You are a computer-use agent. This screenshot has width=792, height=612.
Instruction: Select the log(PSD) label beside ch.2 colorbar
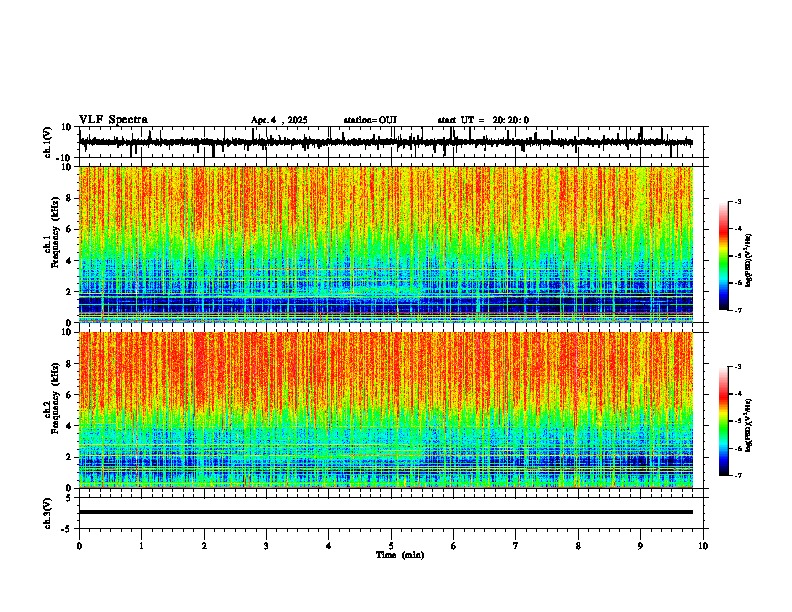(x=748, y=426)
